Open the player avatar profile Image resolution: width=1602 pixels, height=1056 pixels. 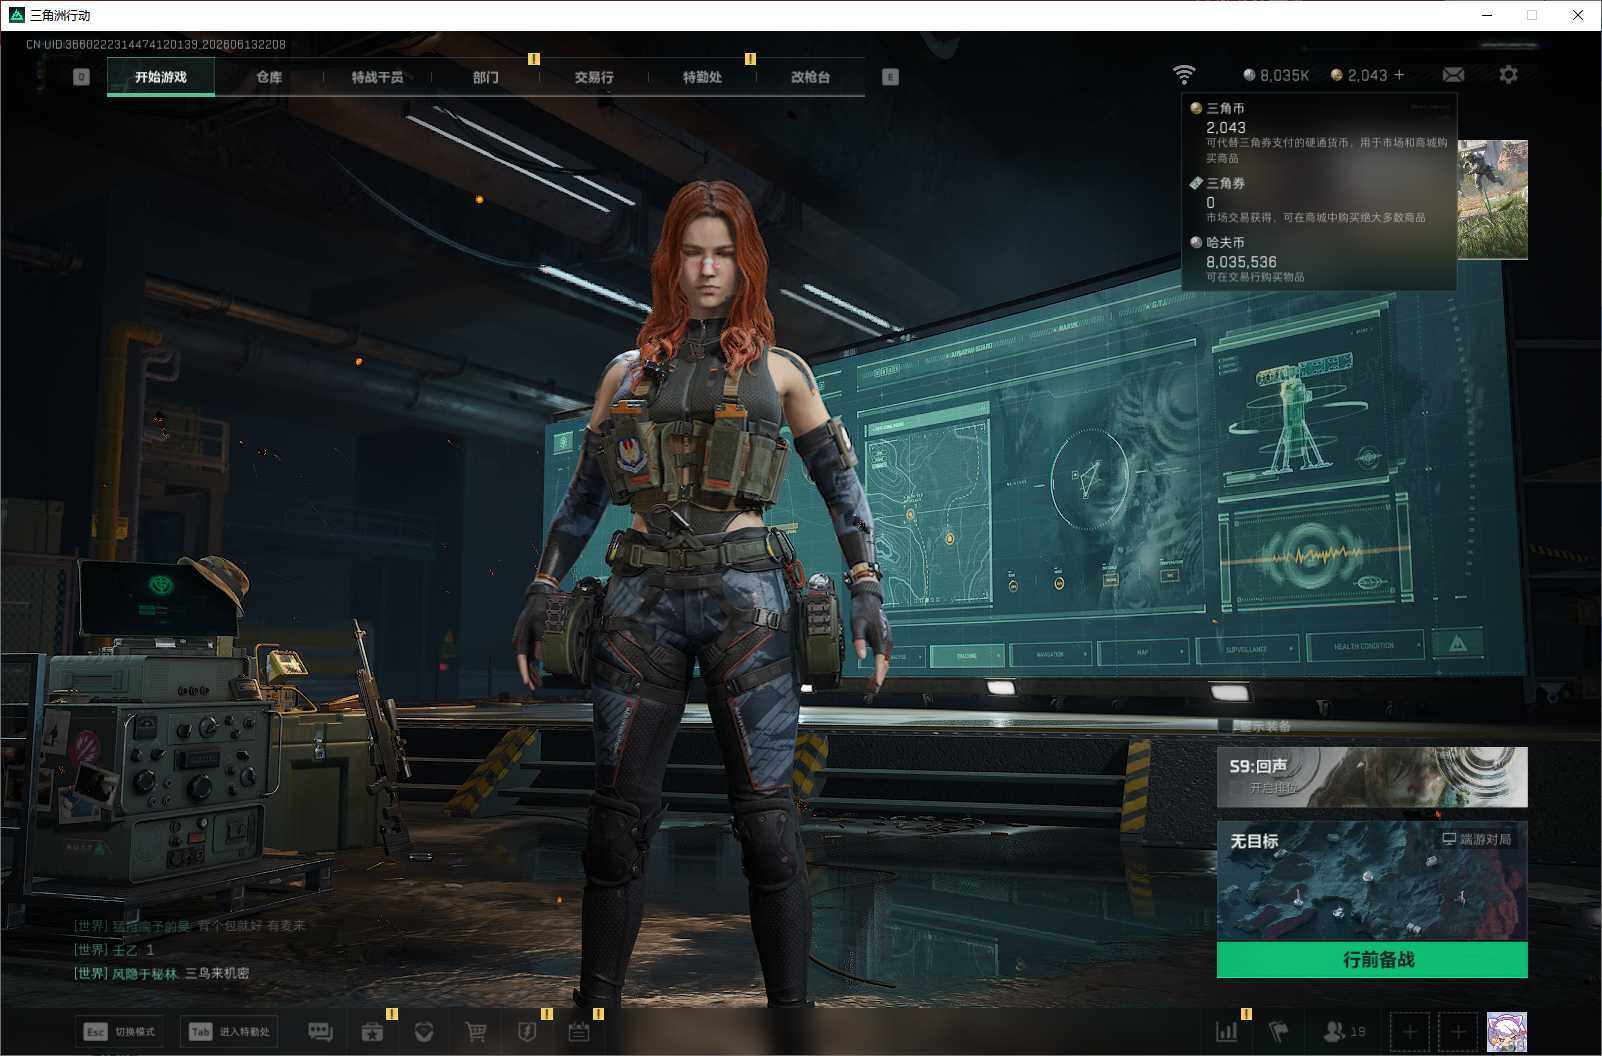coord(1507,1031)
